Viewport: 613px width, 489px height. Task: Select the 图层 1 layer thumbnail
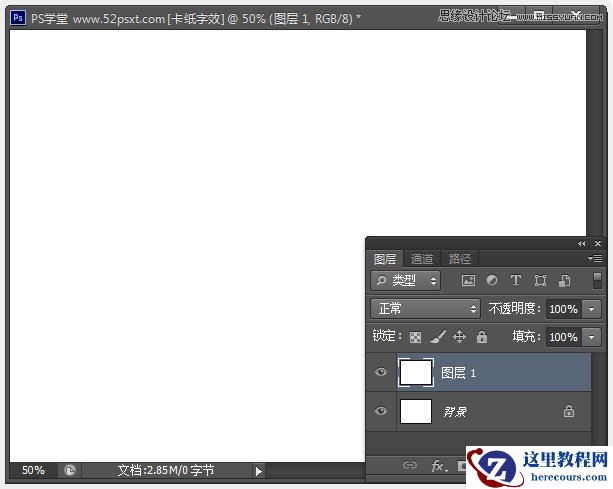[x=416, y=372]
